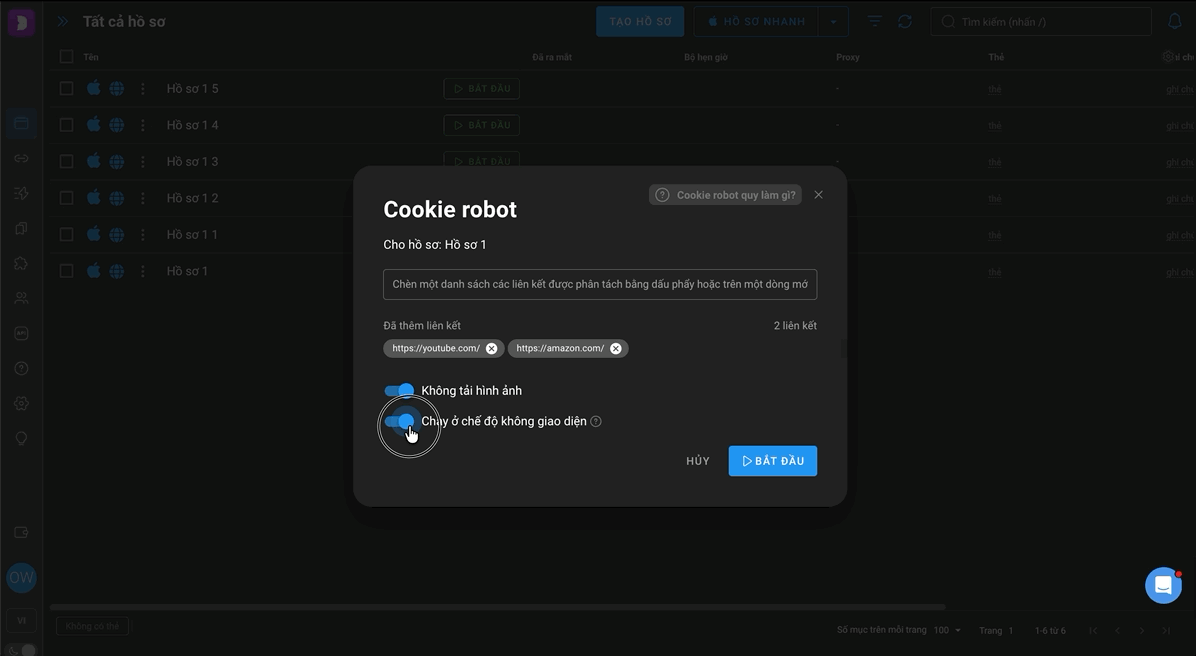Screen dimensions: 1196x656
Task: Remove the https://youtube.com/ link chip
Action: [x=491, y=349]
